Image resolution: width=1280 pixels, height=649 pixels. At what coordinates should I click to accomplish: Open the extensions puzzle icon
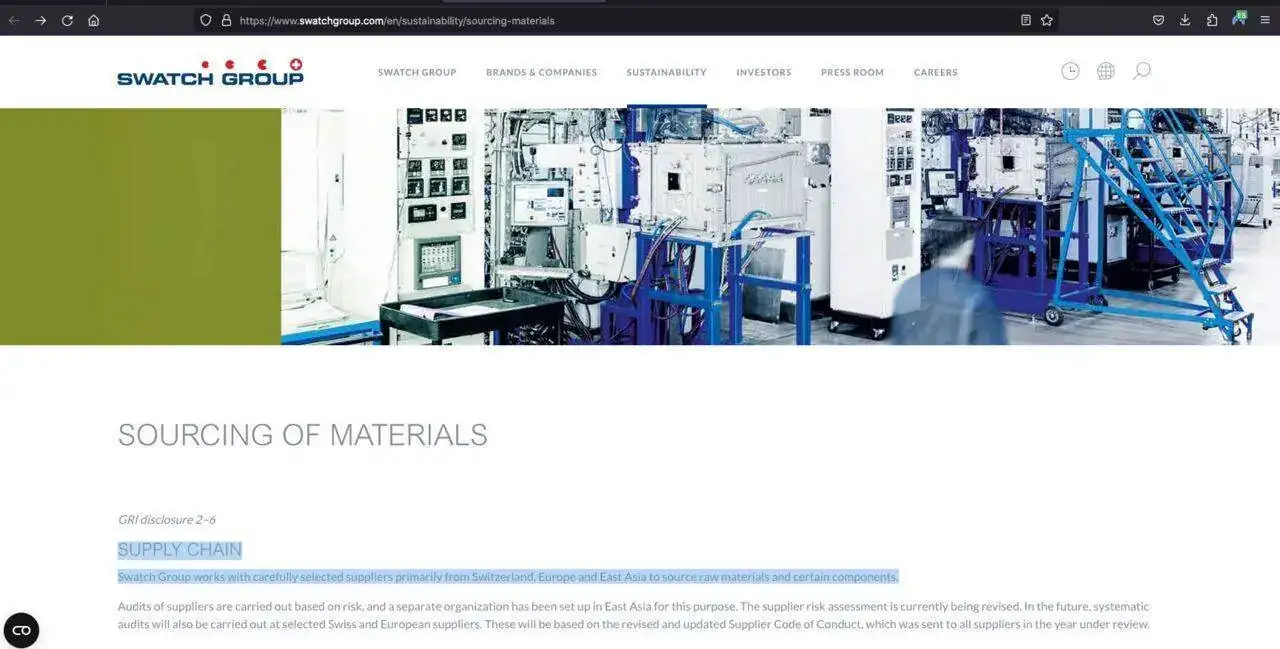1212,20
